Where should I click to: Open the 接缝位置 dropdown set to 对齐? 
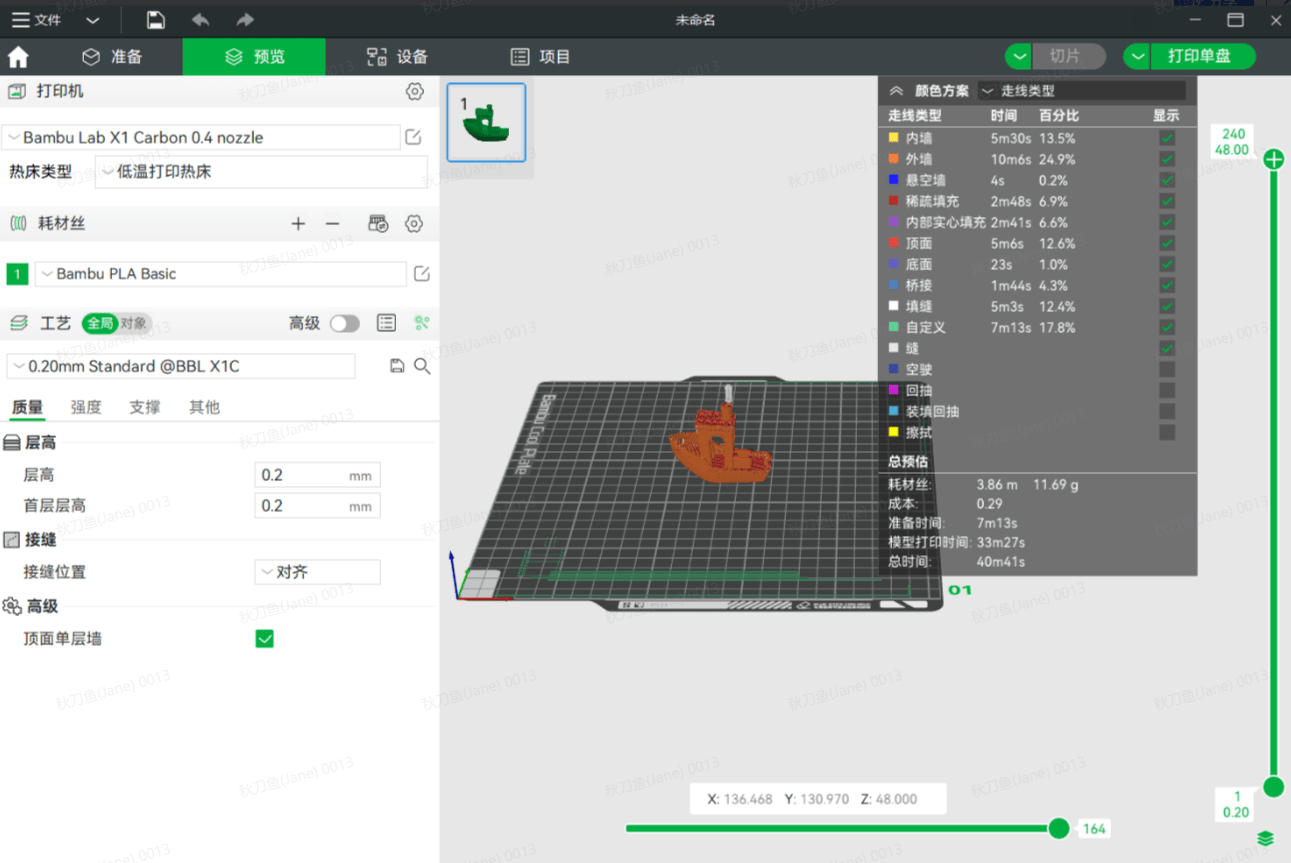pyautogui.click(x=316, y=571)
